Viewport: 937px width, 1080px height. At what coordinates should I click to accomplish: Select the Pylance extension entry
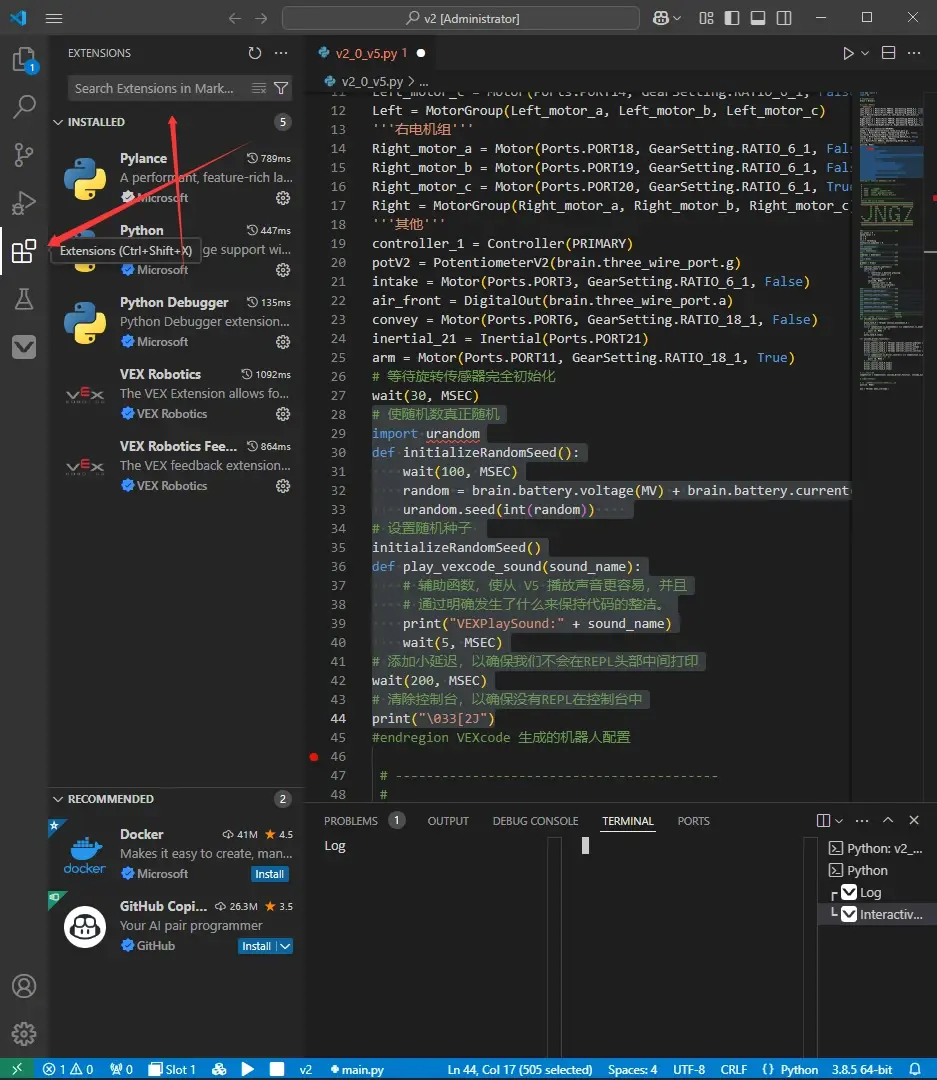(176, 178)
